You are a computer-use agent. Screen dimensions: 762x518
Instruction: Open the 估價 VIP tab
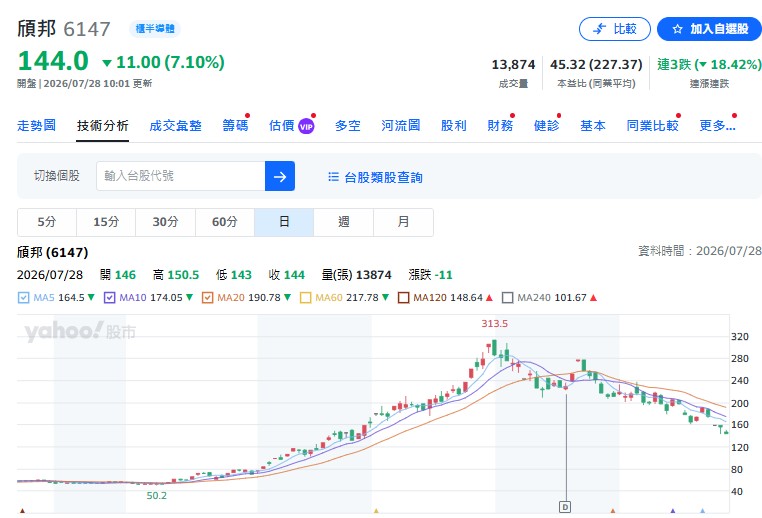pyautogui.click(x=292, y=126)
